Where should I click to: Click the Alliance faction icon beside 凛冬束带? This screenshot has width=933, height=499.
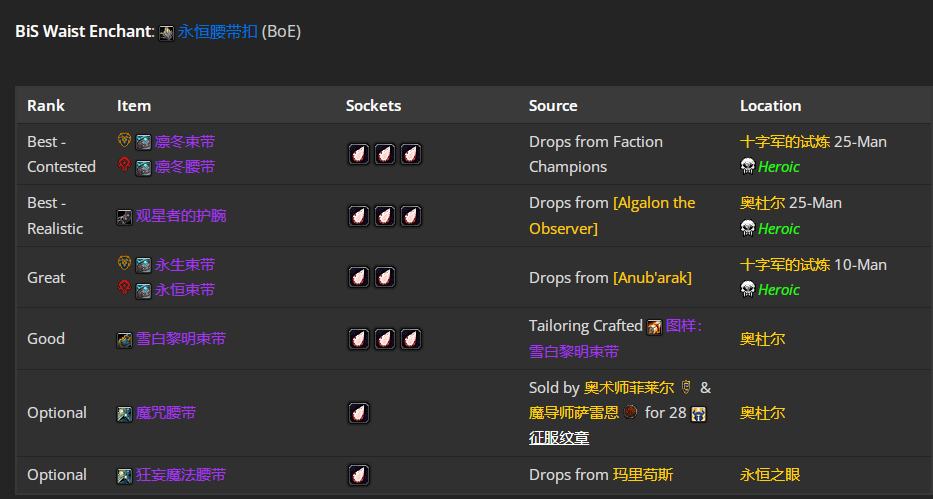point(124,140)
